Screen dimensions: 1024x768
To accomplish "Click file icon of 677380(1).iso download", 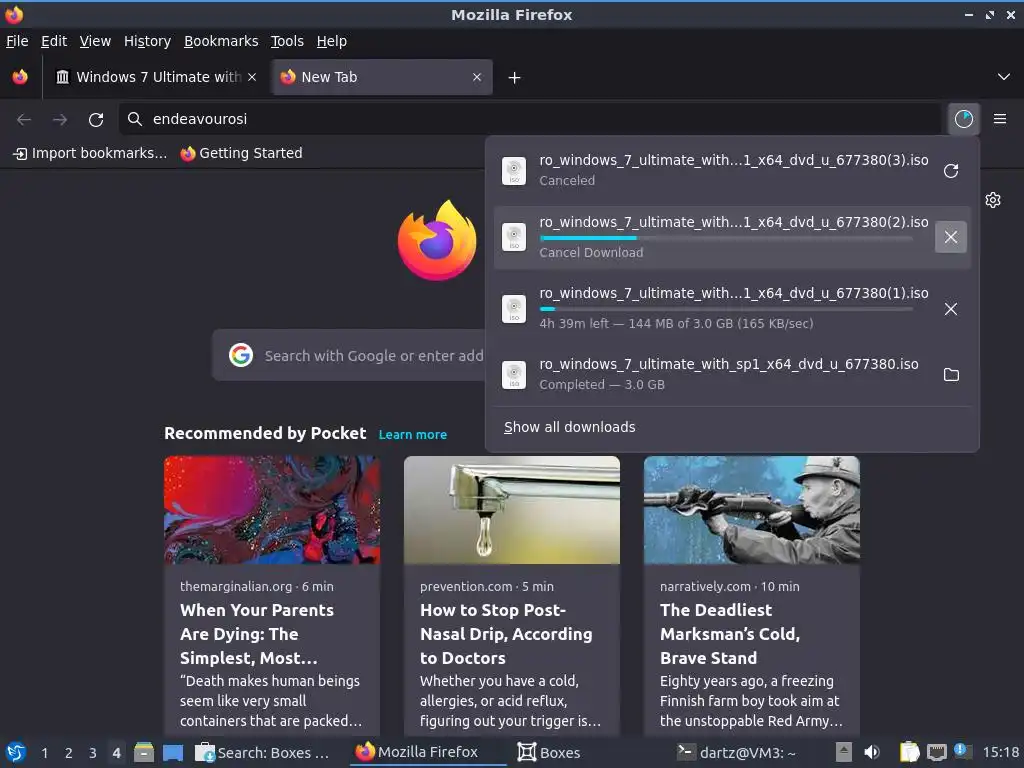I will [x=514, y=309].
